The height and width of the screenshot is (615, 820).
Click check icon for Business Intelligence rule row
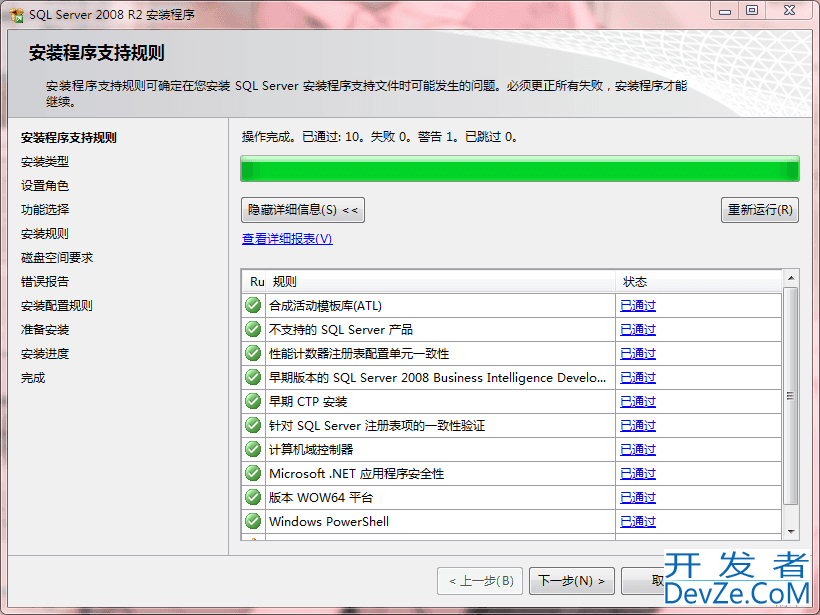pos(253,378)
